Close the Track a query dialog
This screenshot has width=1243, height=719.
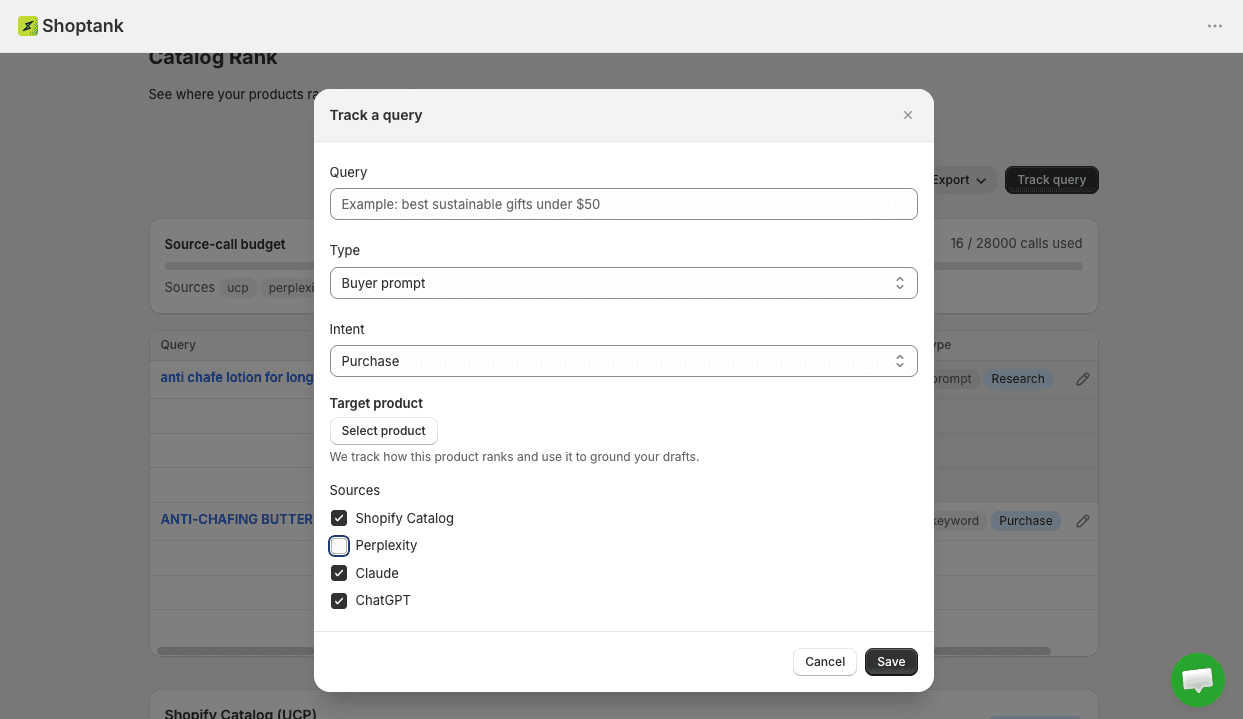tap(908, 115)
